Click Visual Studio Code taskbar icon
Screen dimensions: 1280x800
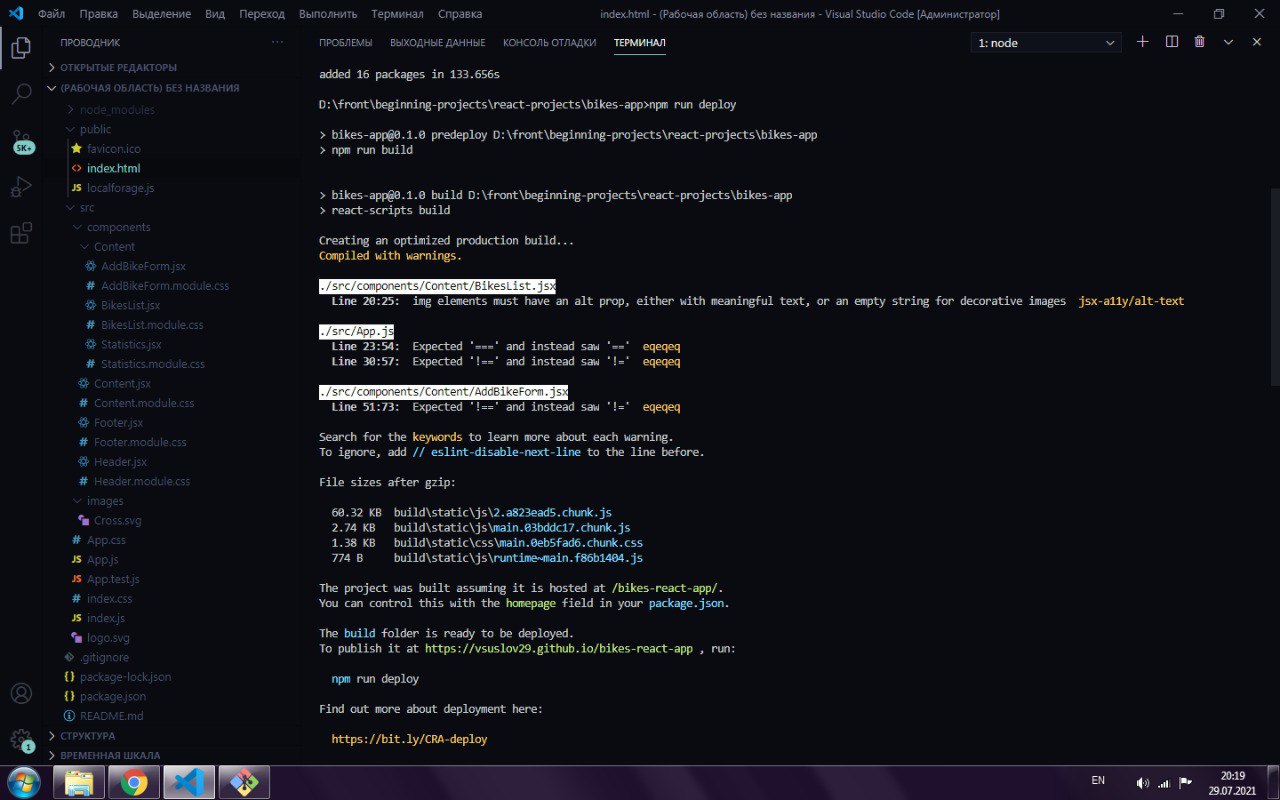[x=189, y=782]
